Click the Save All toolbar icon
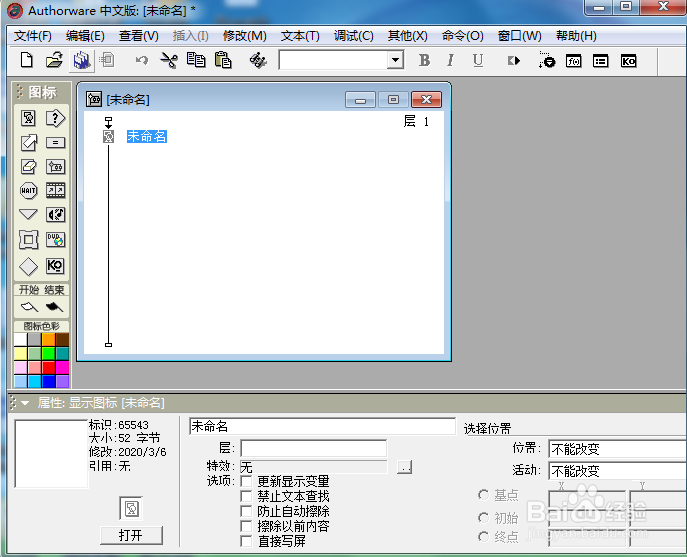 coord(82,60)
